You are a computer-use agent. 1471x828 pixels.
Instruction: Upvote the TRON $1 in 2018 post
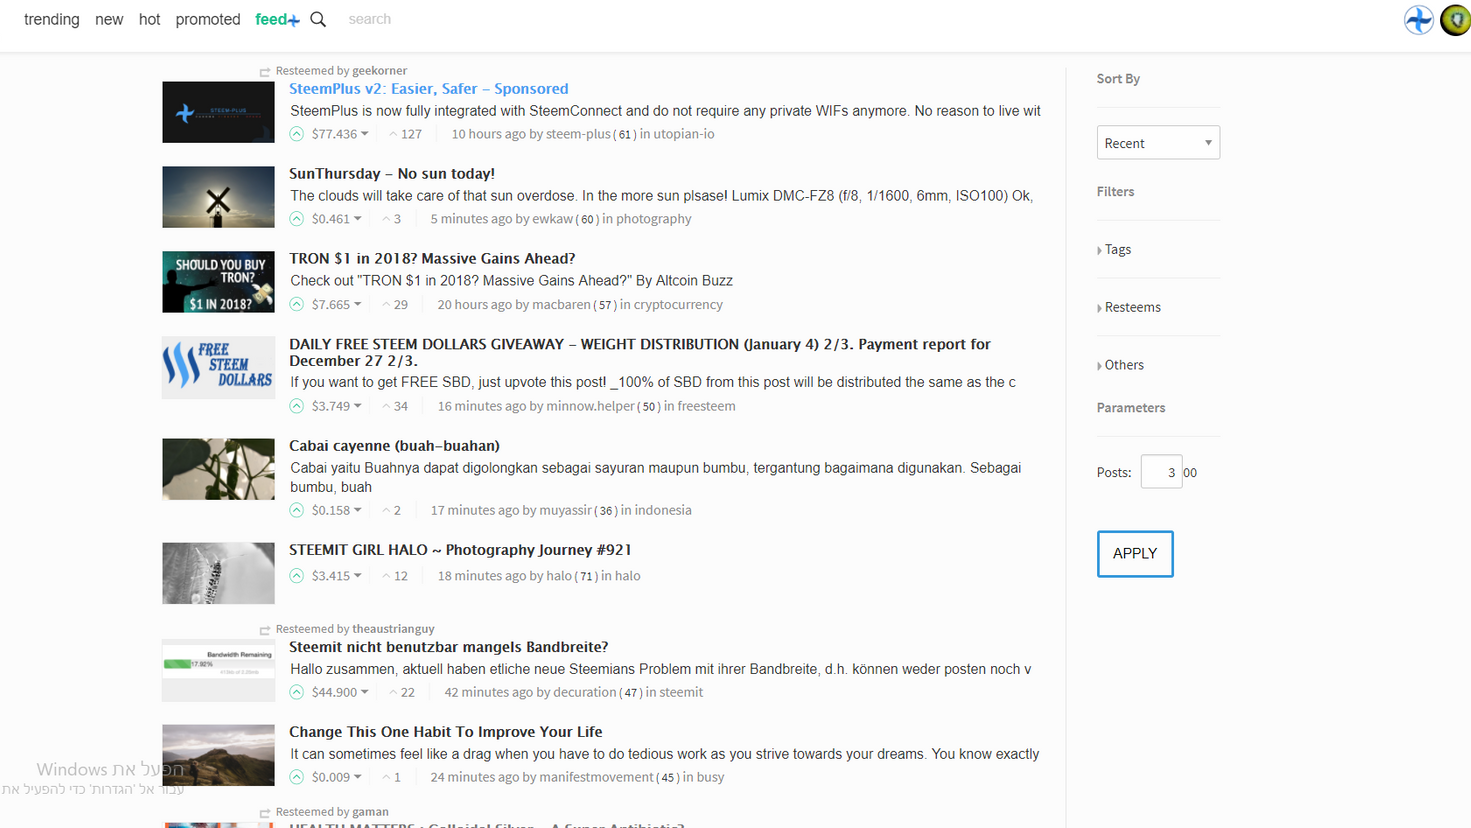pos(297,305)
